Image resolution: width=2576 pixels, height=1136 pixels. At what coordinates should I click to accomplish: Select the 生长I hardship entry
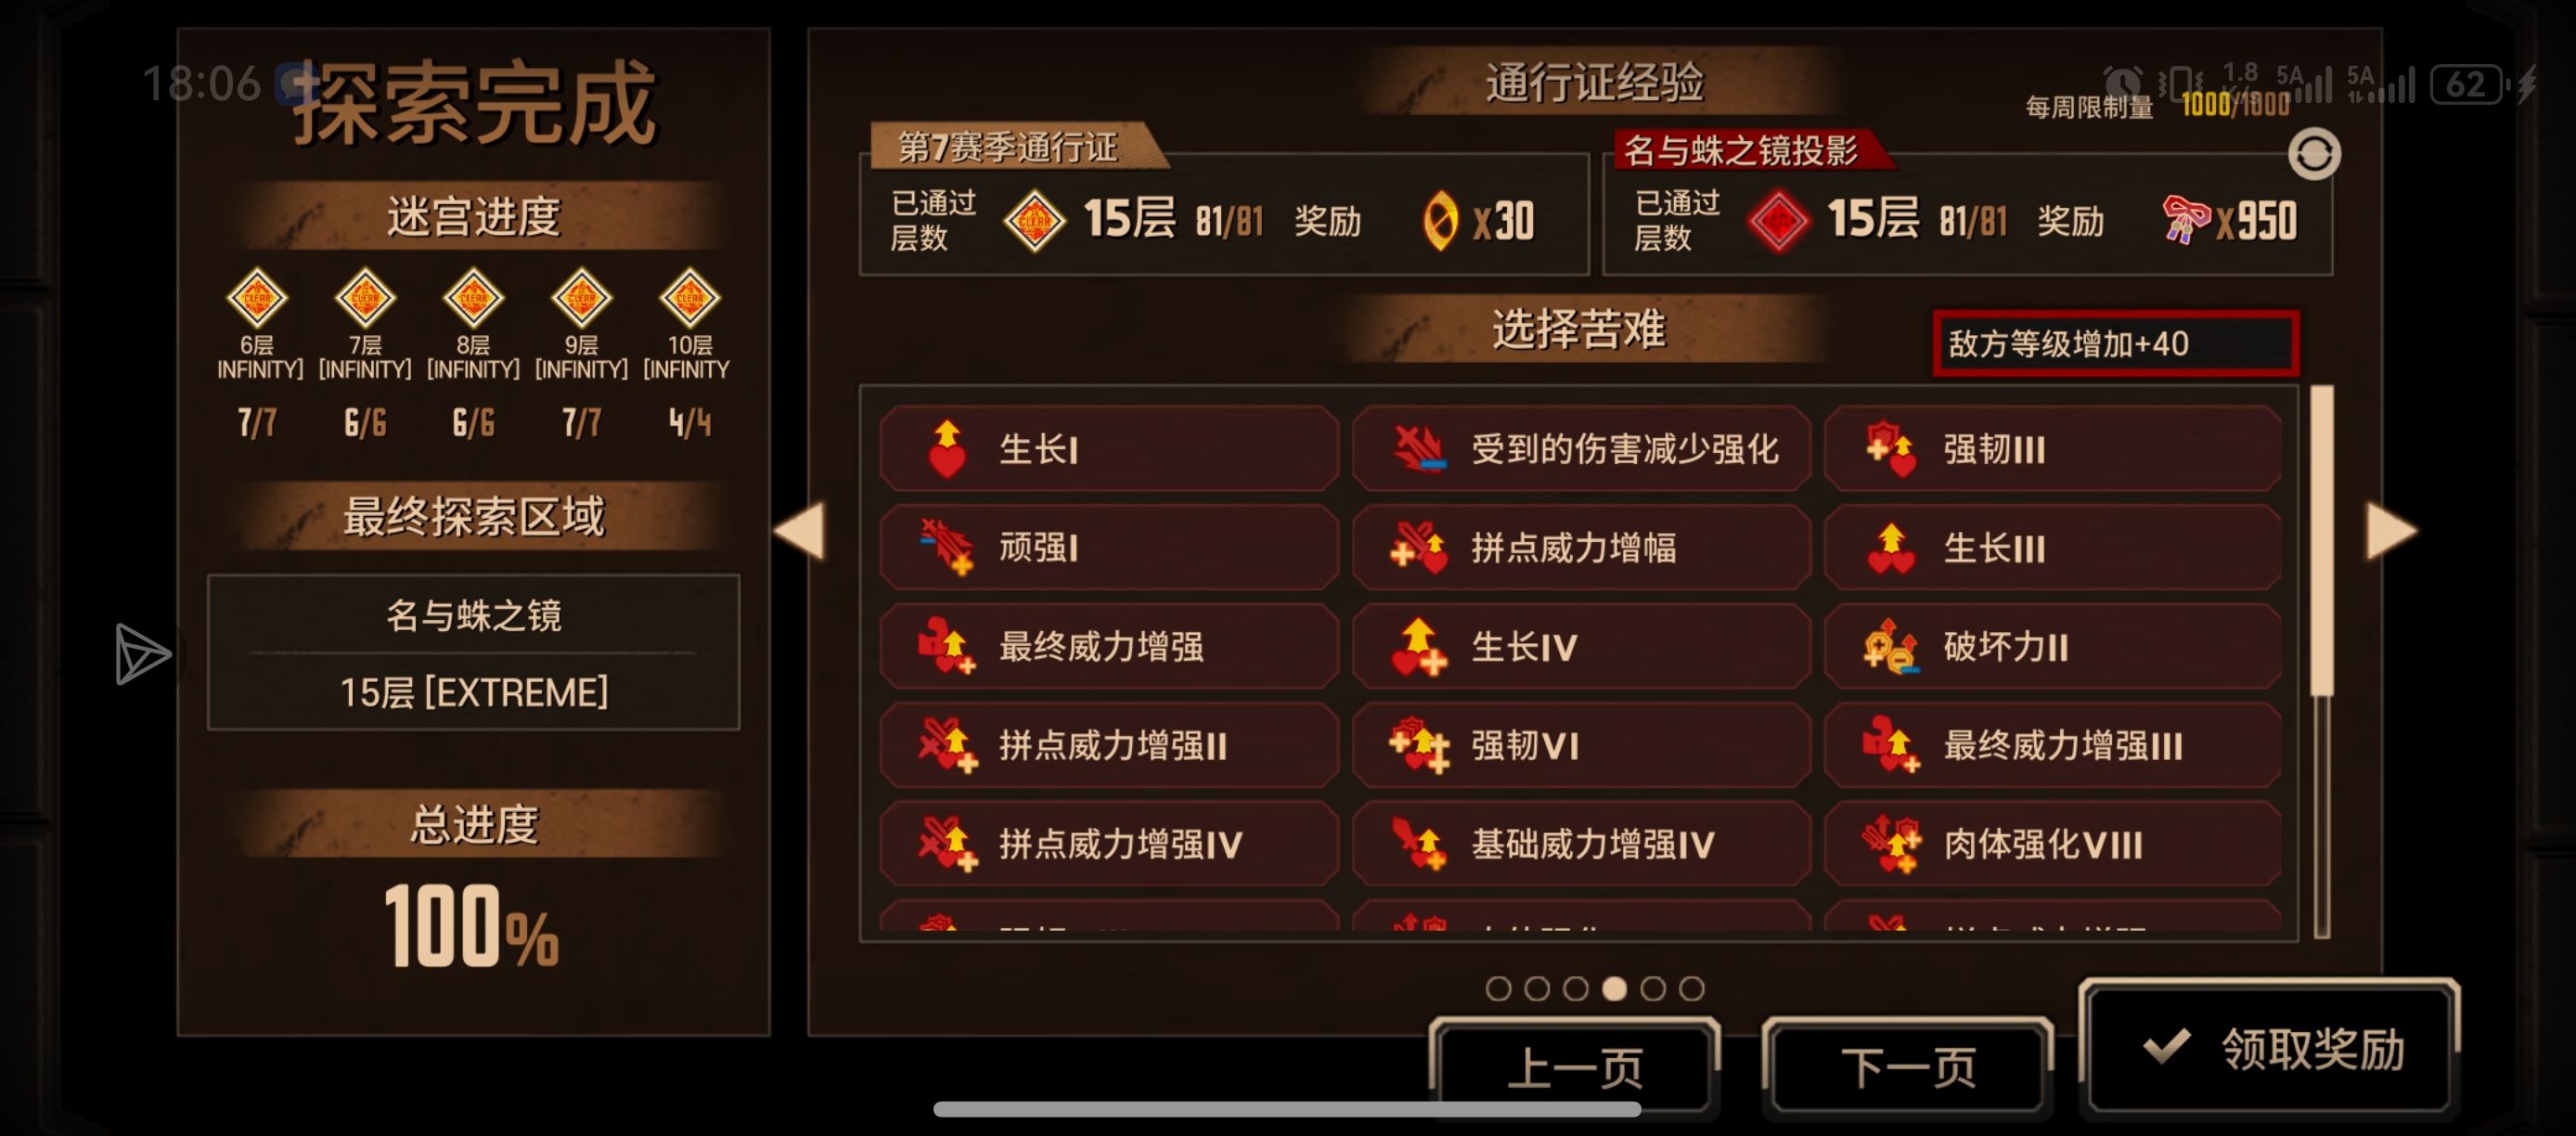(x=1108, y=448)
